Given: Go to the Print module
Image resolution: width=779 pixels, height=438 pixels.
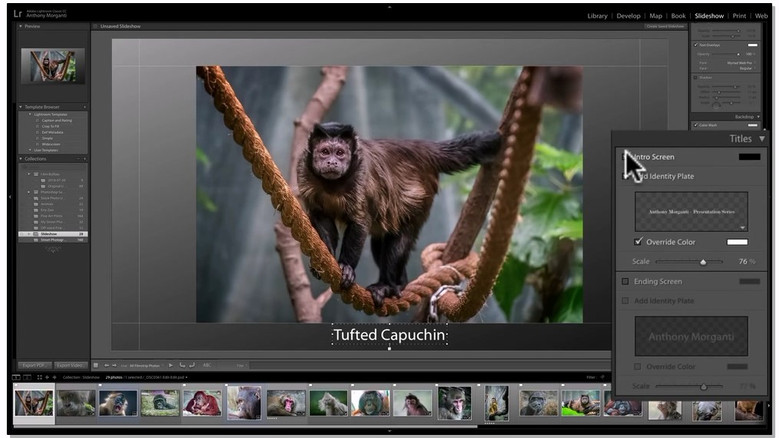Looking at the screenshot, I should [x=739, y=16].
